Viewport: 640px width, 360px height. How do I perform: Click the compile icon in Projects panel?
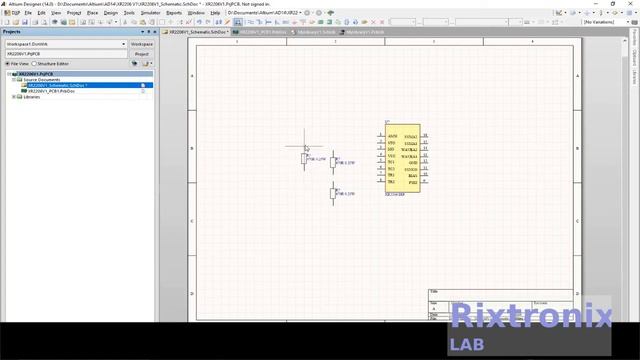(x=134, y=64)
